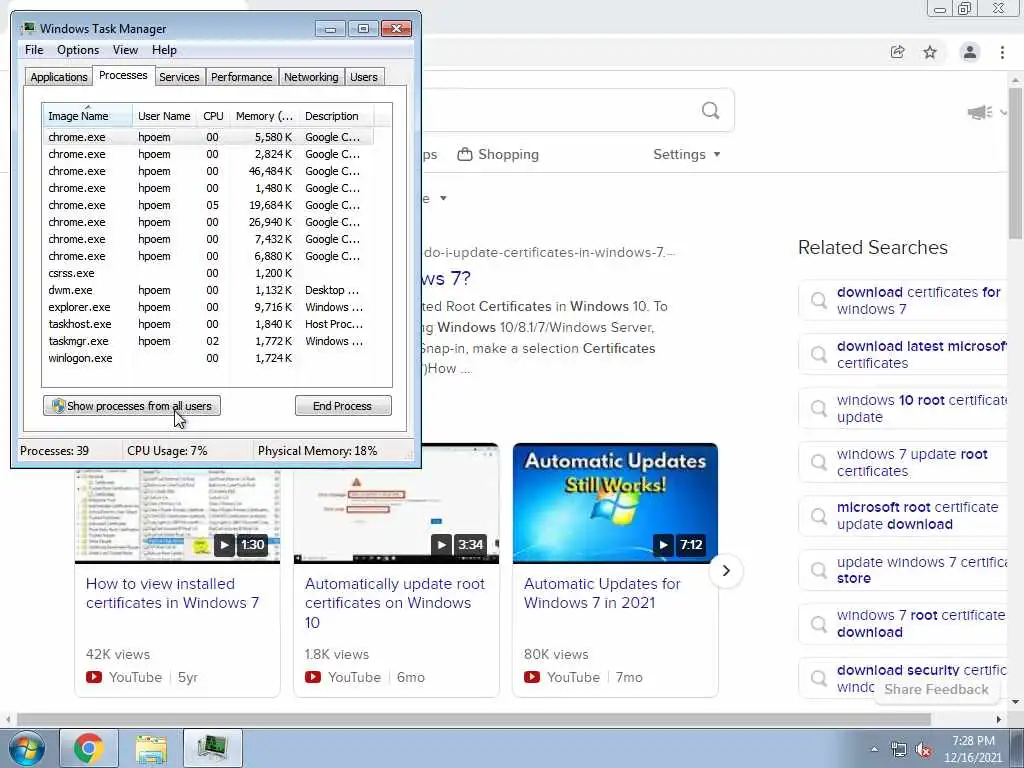
Task: Select chrome.exe row using 46,484 K
Action: click(209, 171)
